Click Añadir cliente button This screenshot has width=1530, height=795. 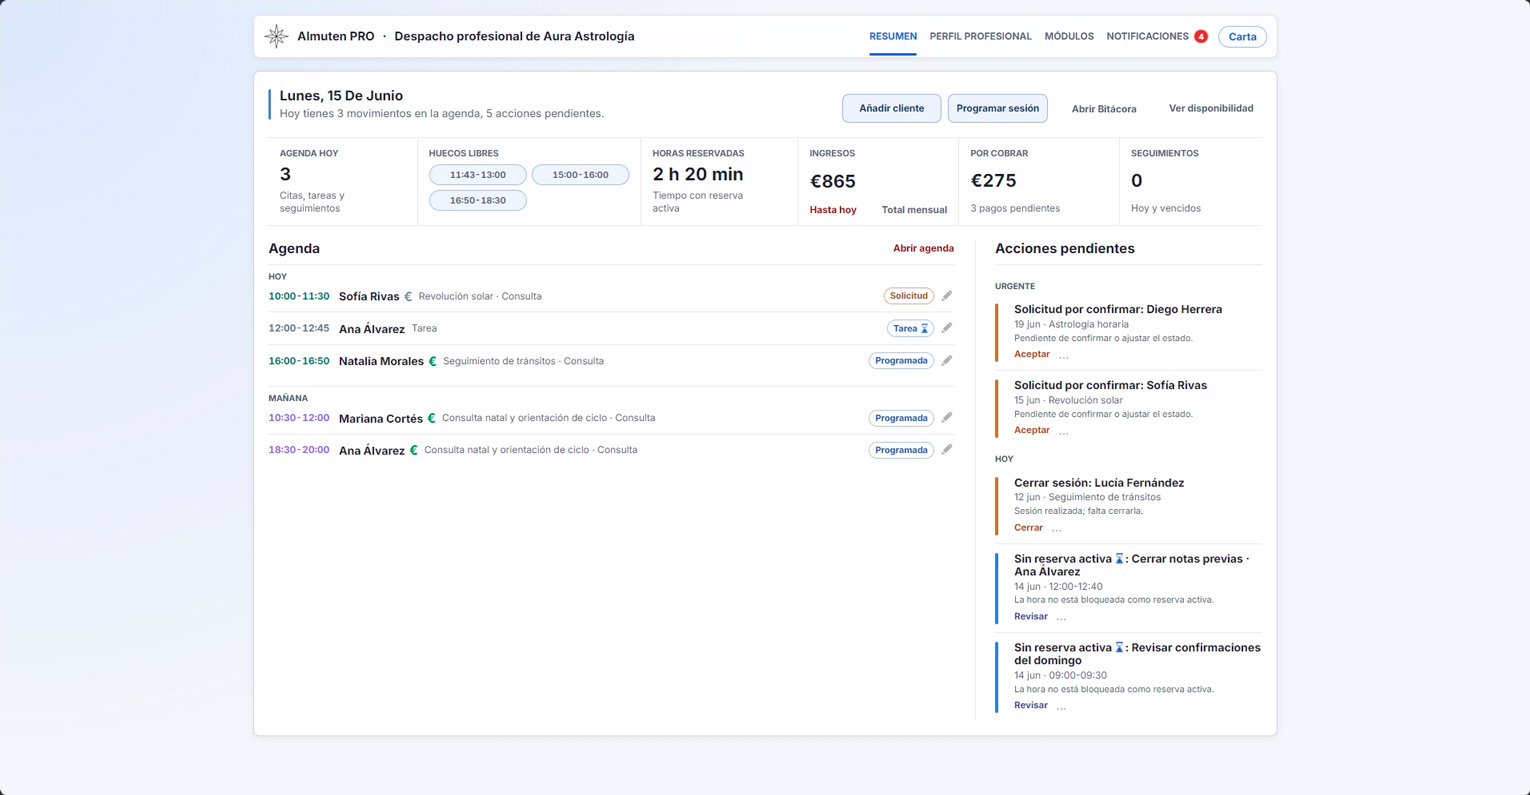891,108
